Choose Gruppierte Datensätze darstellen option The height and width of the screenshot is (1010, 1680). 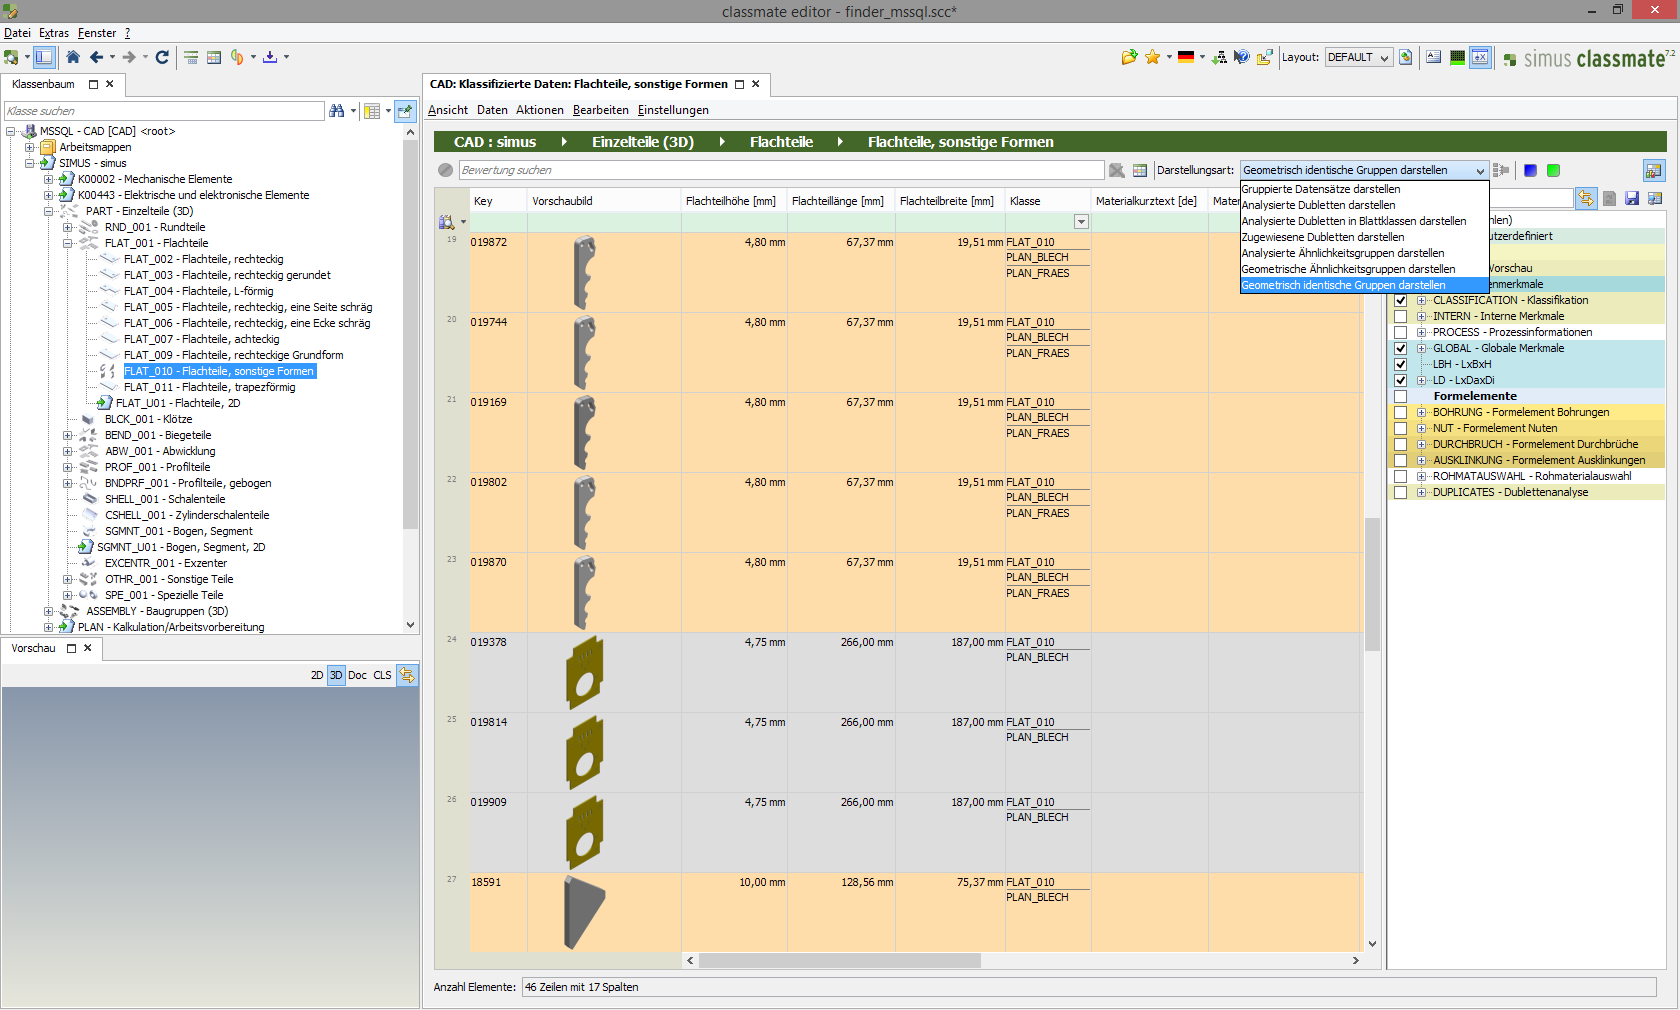pos(1364,189)
